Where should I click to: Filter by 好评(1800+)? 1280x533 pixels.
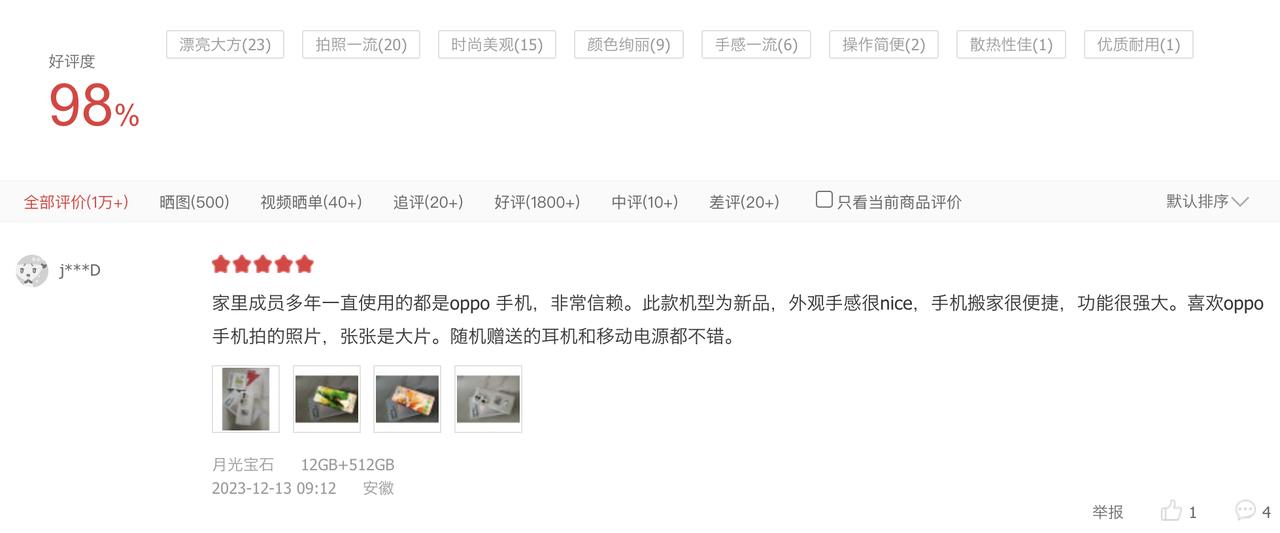(x=537, y=202)
